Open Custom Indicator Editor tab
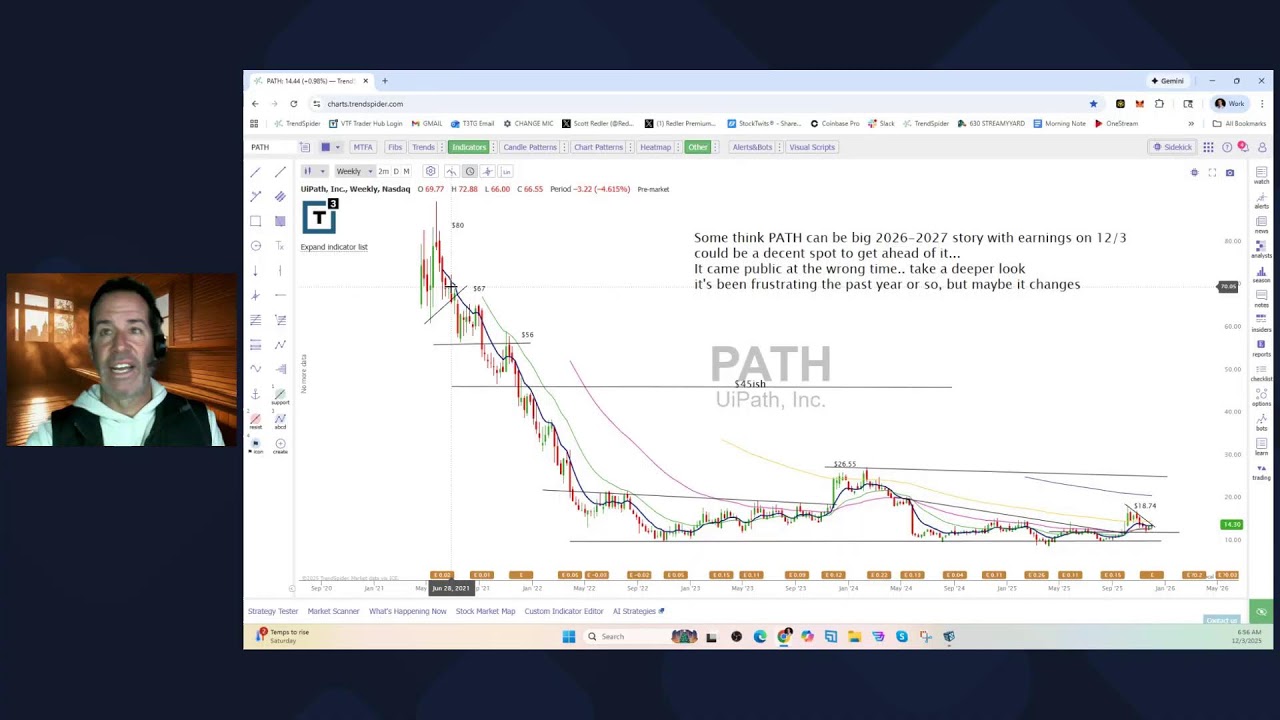Image resolution: width=1280 pixels, height=720 pixels. click(x=564, y=611)
